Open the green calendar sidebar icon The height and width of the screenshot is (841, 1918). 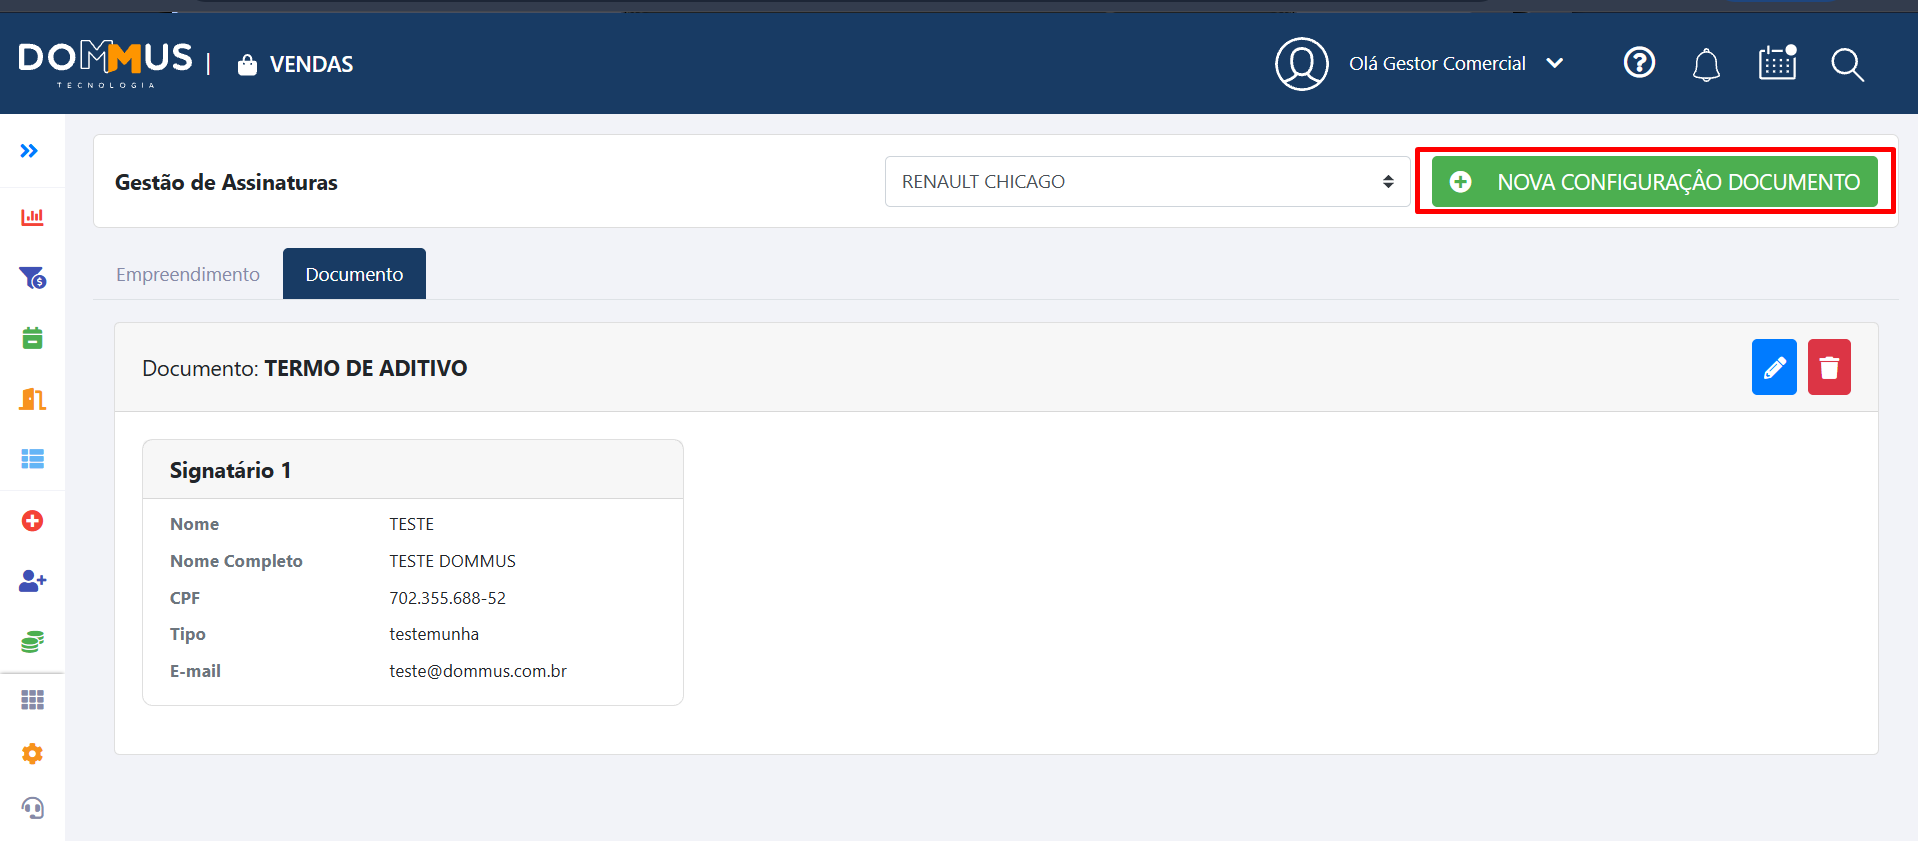point(32,338)
